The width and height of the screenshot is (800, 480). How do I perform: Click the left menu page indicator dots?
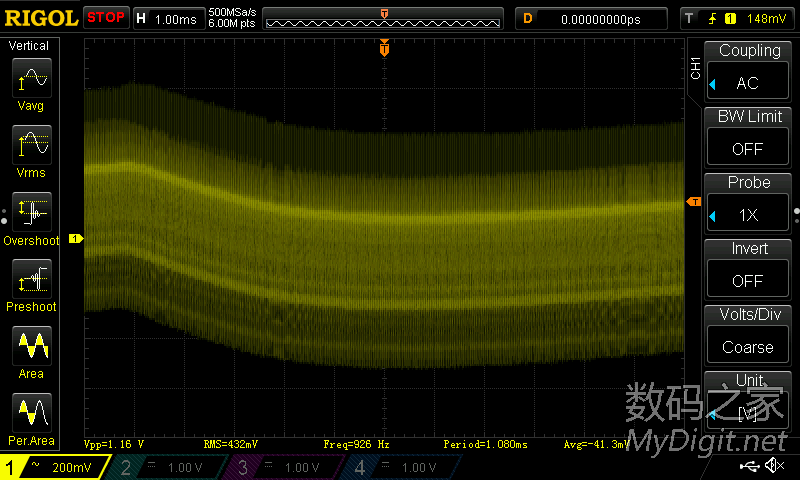(4, 216)
